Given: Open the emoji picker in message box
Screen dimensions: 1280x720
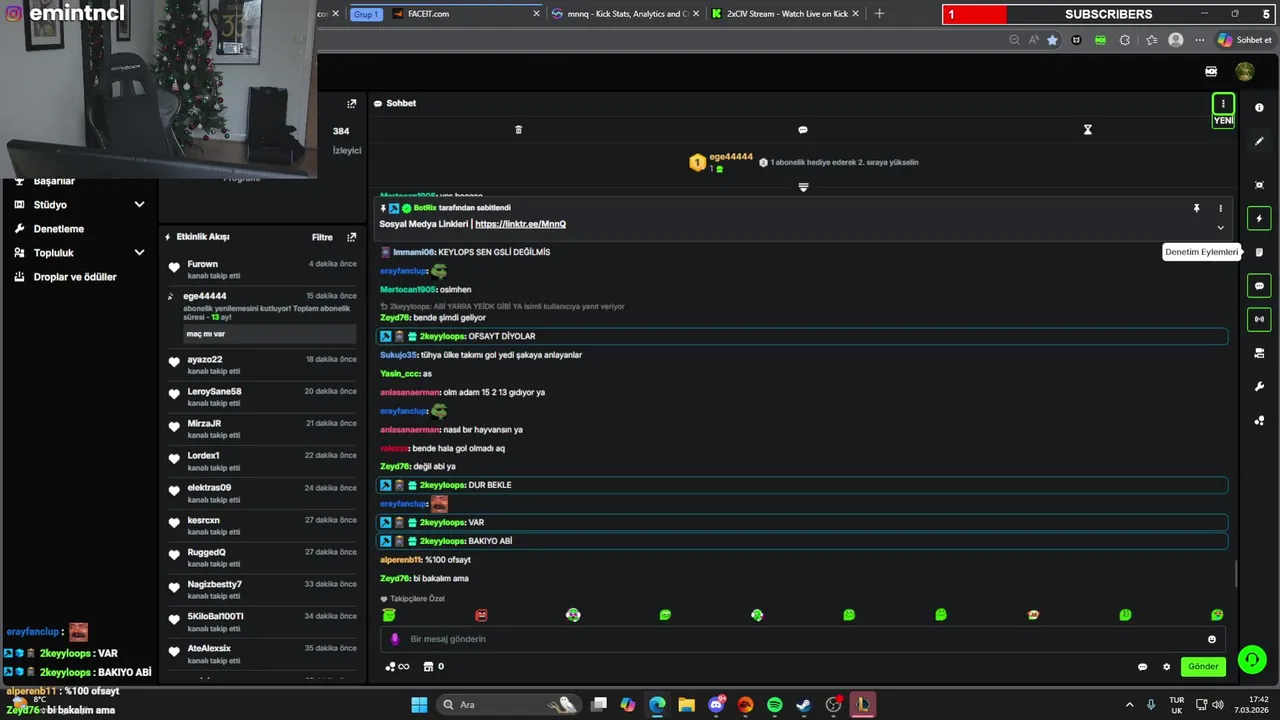Looking at the screenshot, I should tap(1212, 639).
